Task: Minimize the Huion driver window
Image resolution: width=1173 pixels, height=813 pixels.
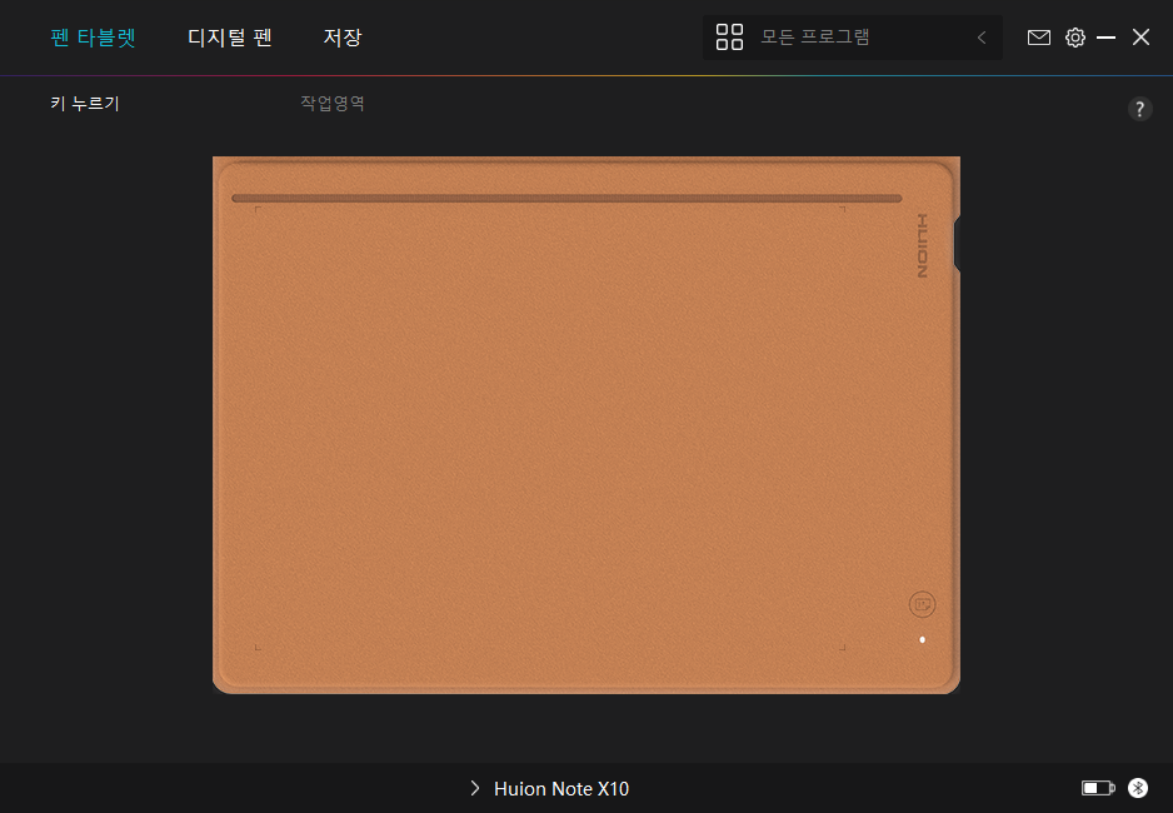Action: (1106, 38)
